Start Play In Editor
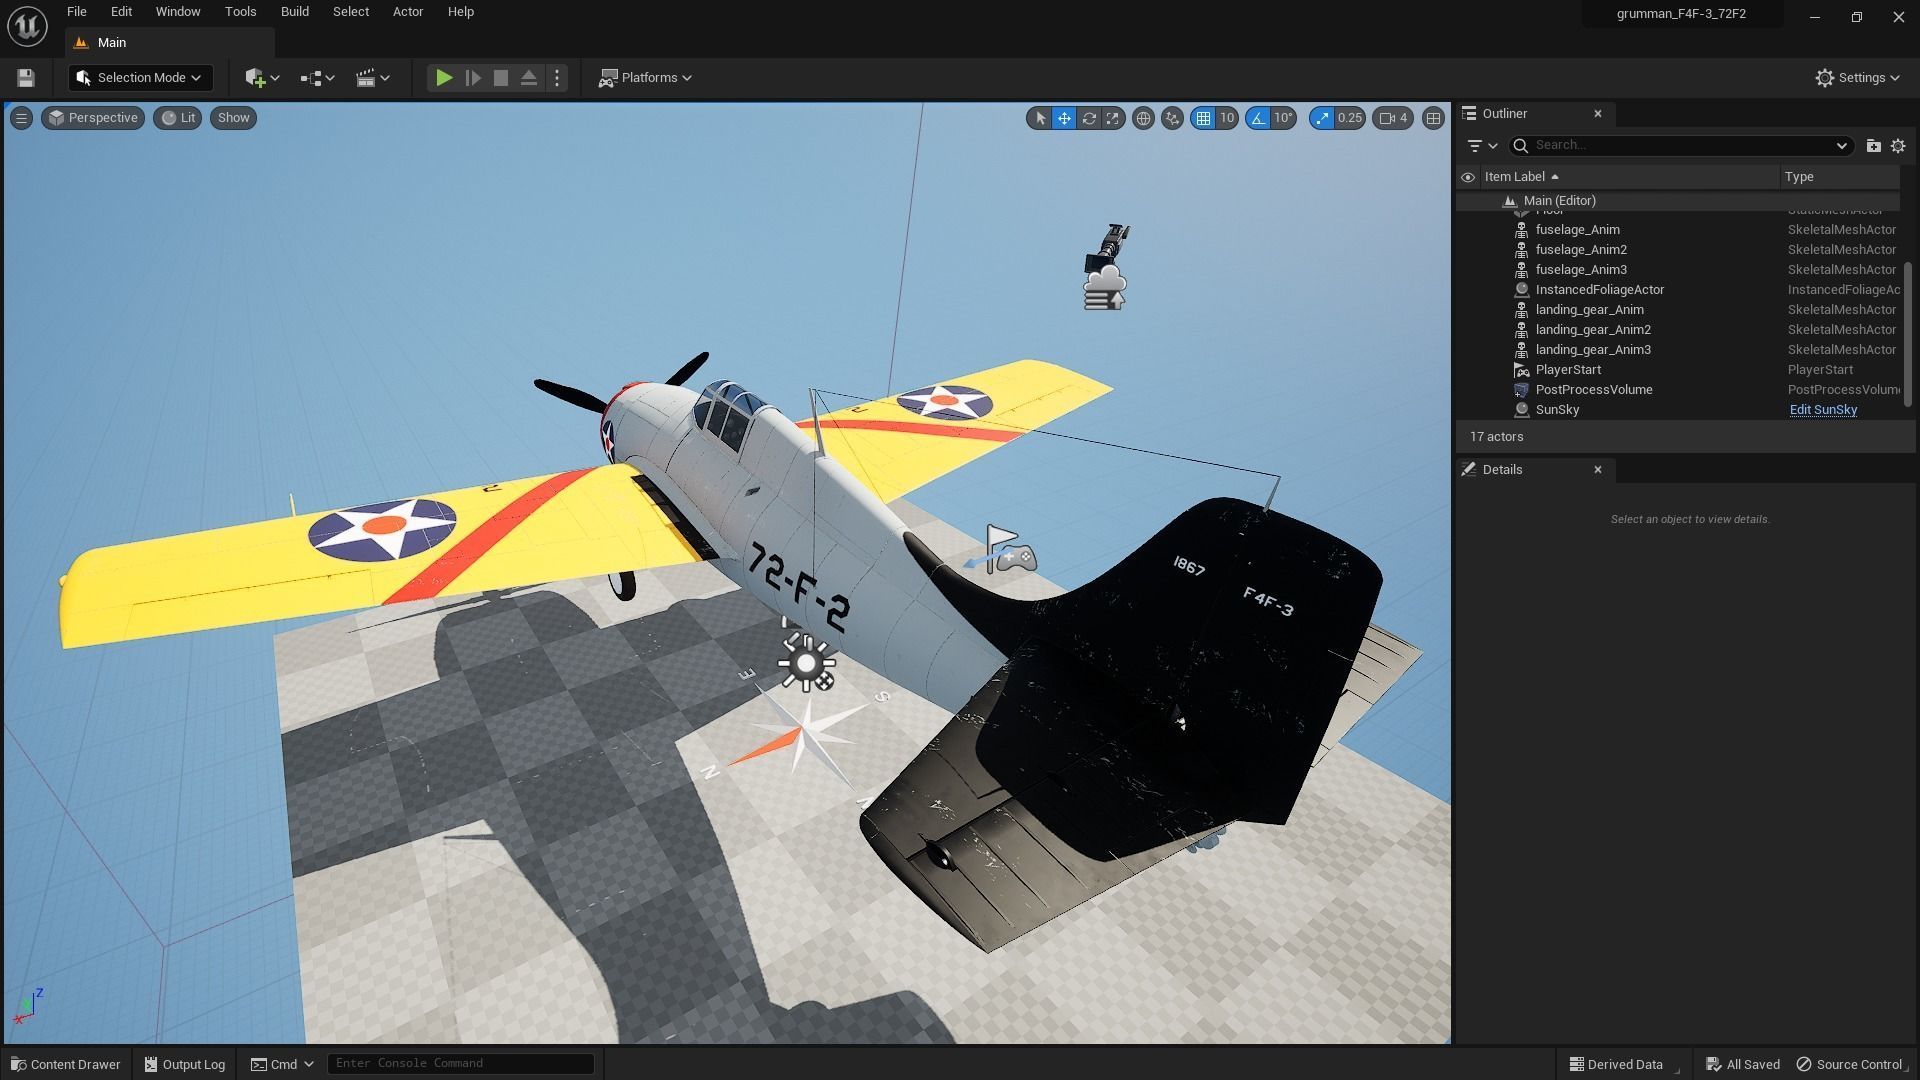This screenshot has width=1920, height=1080. (444, 78)
